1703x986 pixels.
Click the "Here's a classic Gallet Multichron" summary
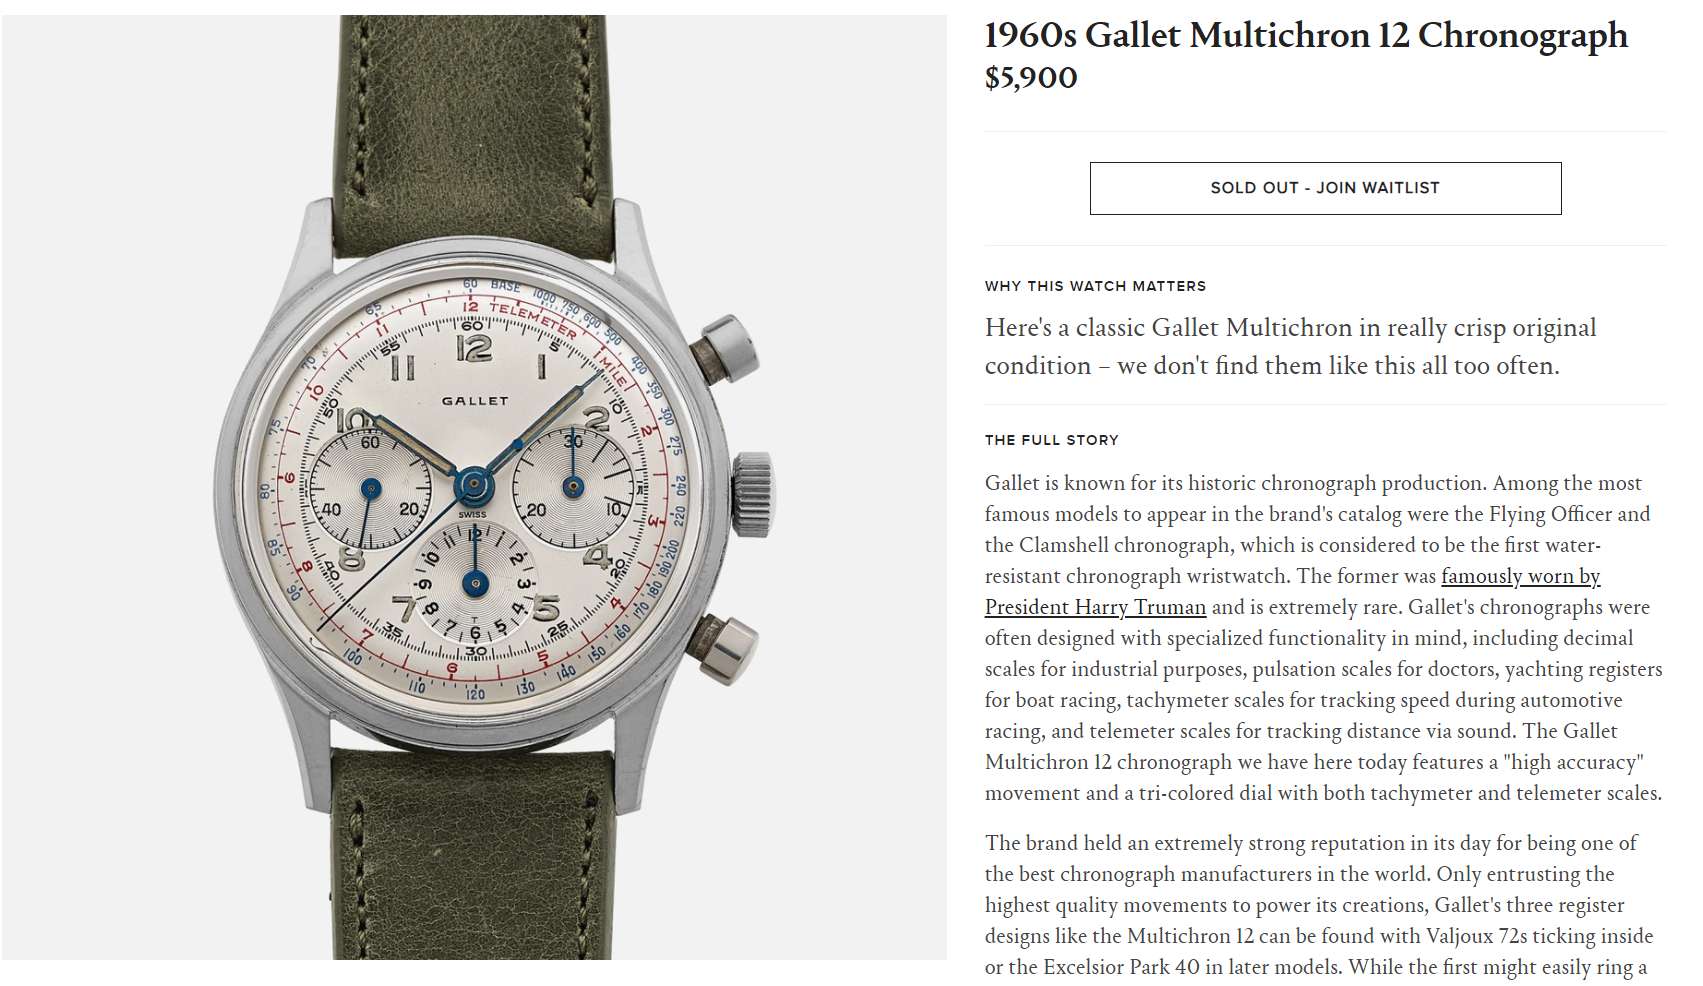point(1290,347)
